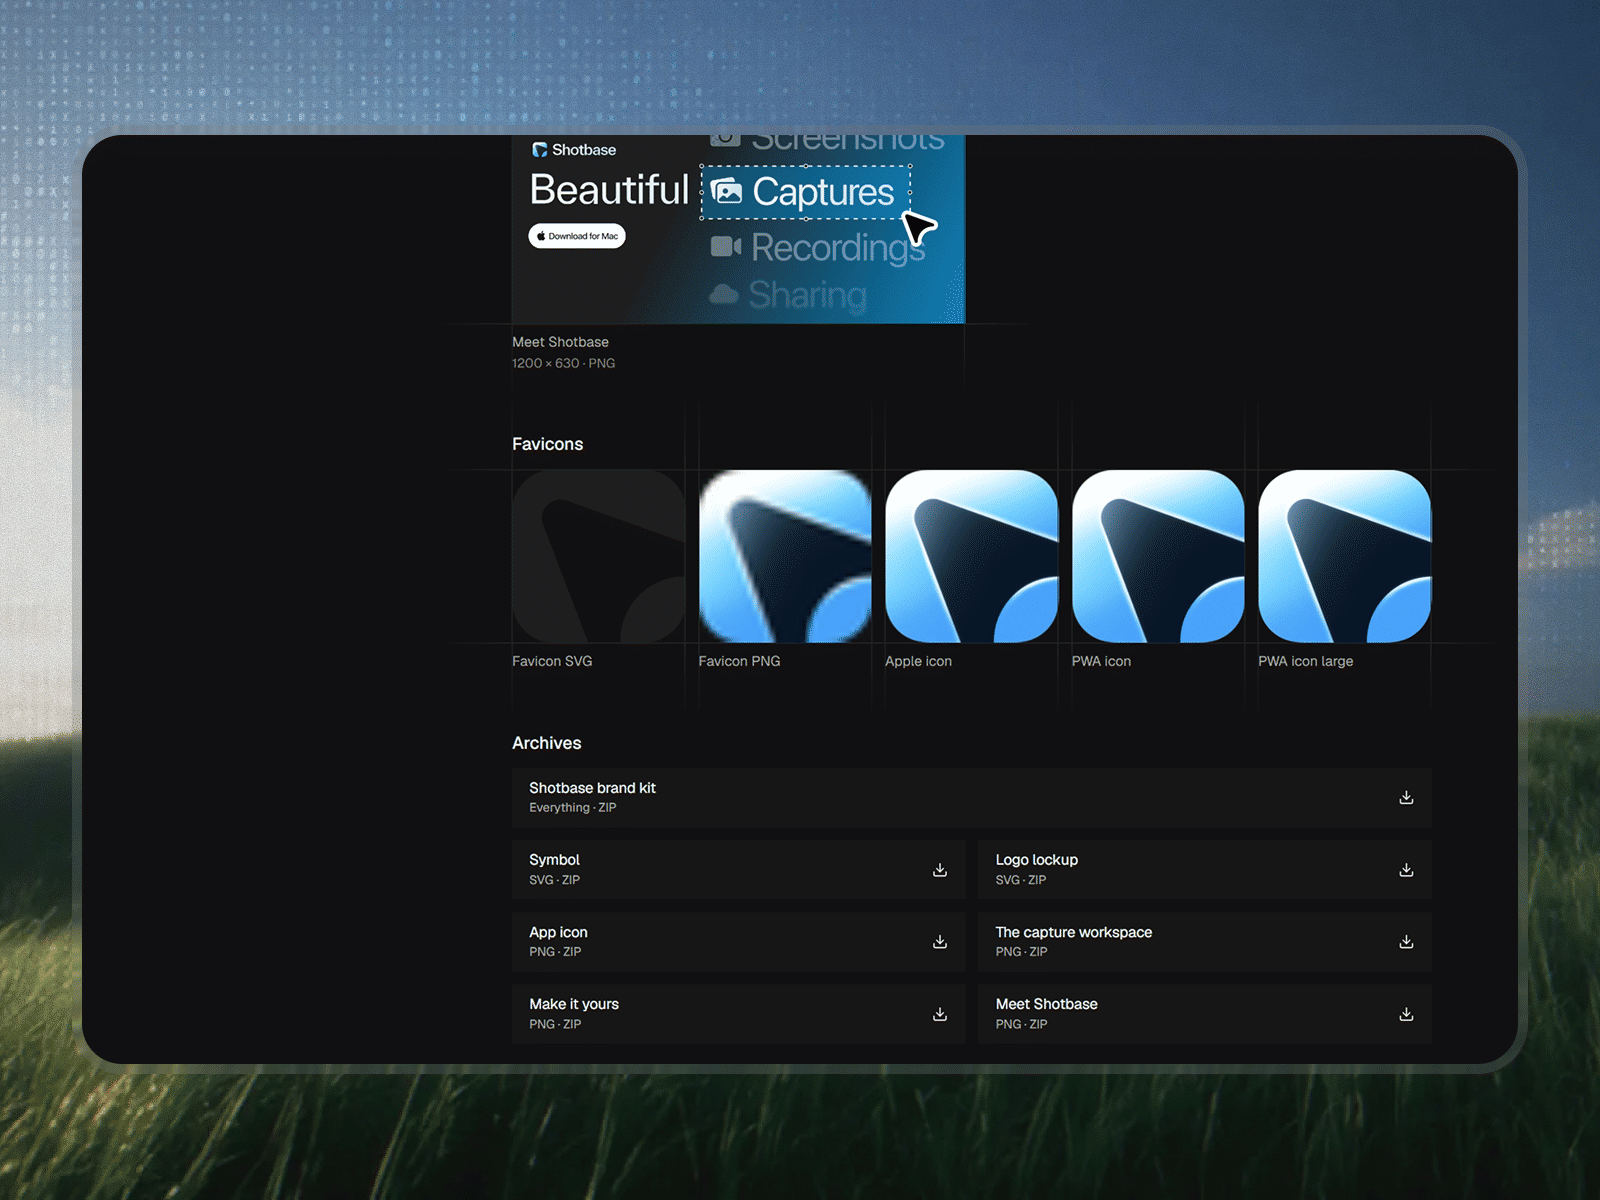Click the Favicons section heading
The image size is (1600, 1200).
547,444
